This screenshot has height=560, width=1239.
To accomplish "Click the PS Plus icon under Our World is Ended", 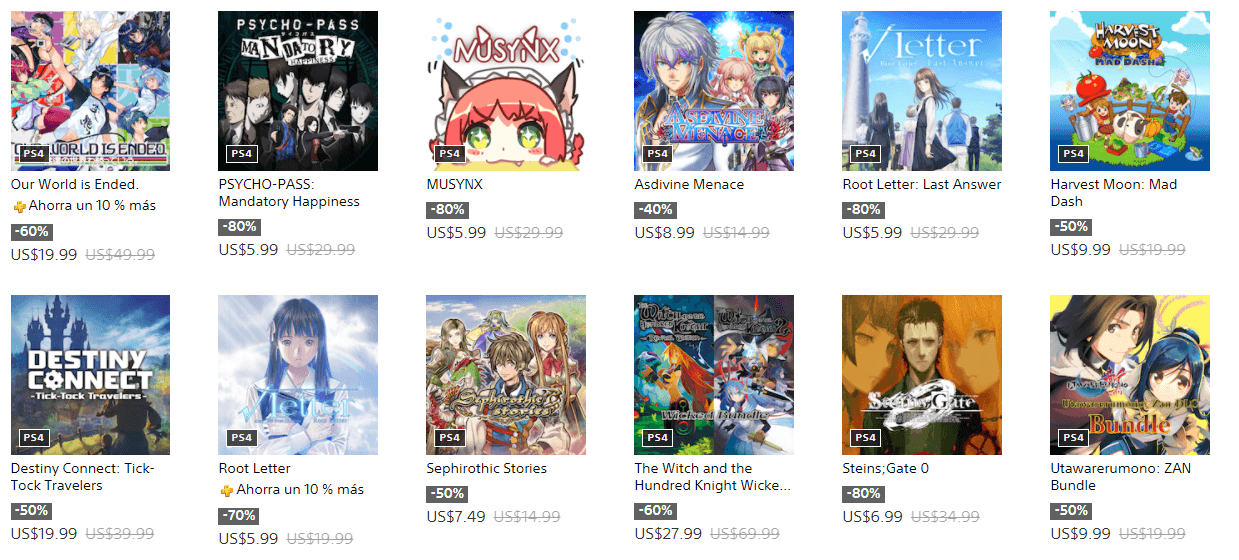I will (19, 207).
